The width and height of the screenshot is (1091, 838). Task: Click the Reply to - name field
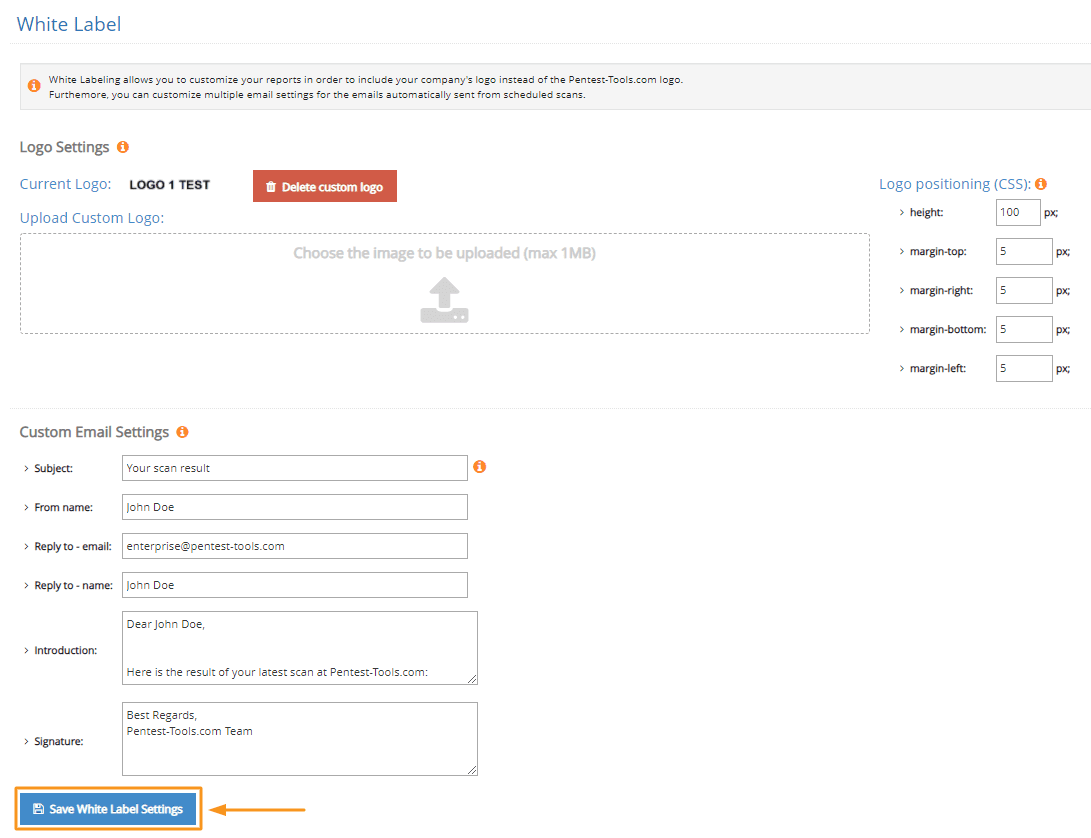pyautogui.click(x=294, y=585)
